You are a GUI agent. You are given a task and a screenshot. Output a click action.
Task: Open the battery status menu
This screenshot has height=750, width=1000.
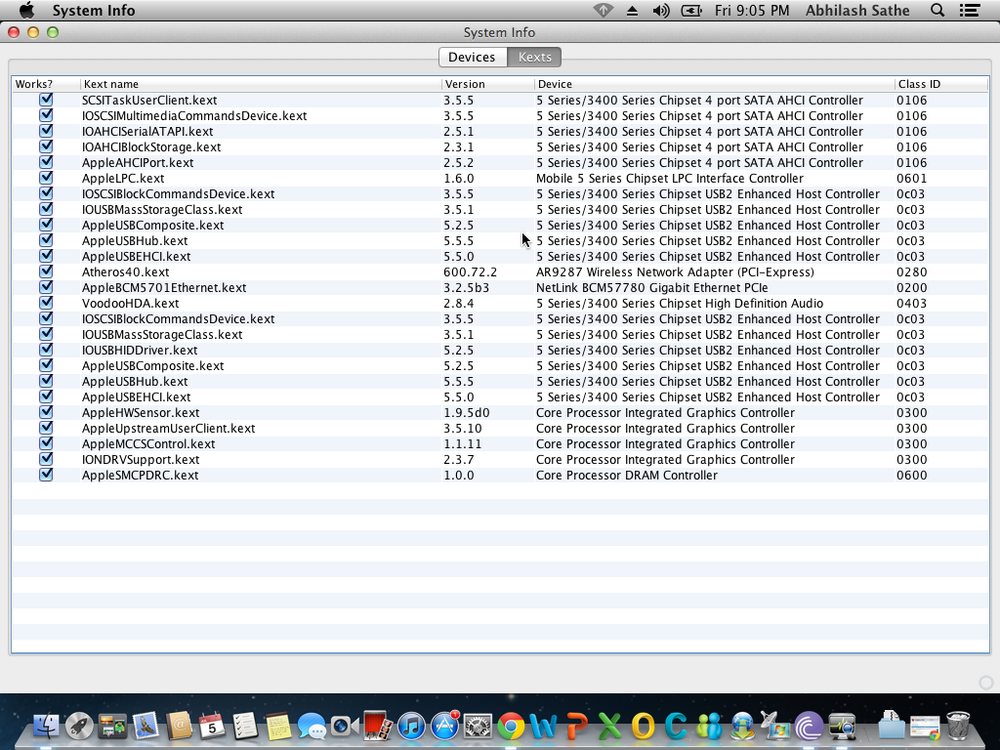point(691,11)
